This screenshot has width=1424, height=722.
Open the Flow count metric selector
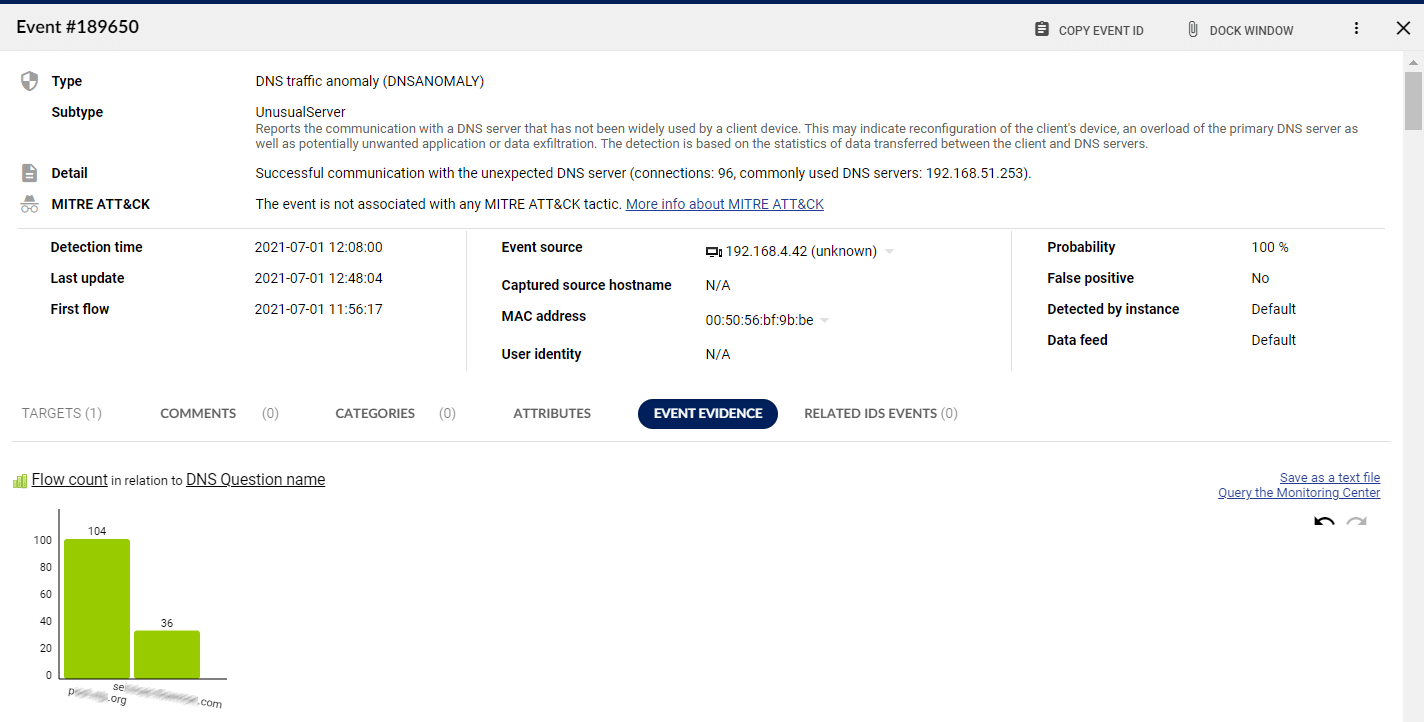coord(69,480)
